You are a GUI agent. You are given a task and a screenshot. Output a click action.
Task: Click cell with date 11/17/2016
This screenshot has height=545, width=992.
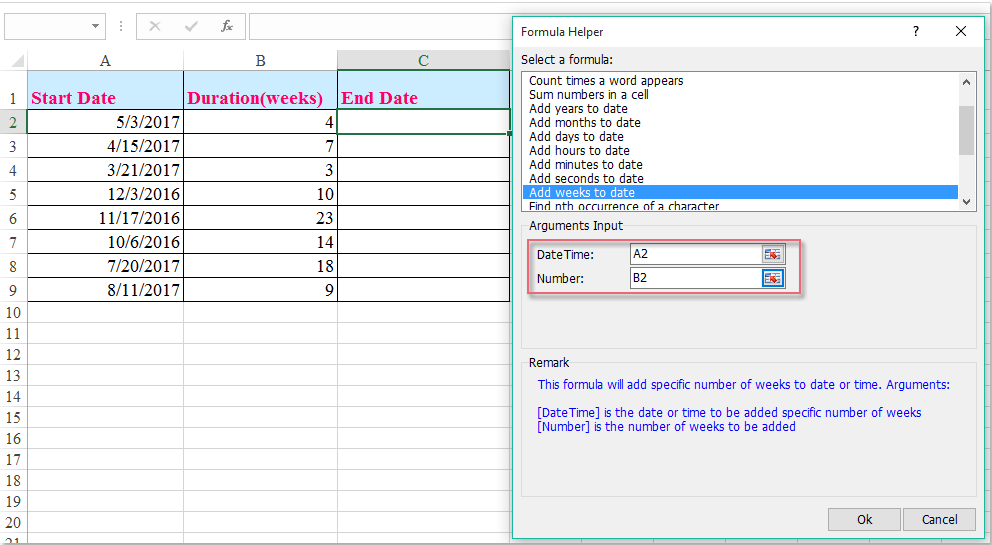106,218
